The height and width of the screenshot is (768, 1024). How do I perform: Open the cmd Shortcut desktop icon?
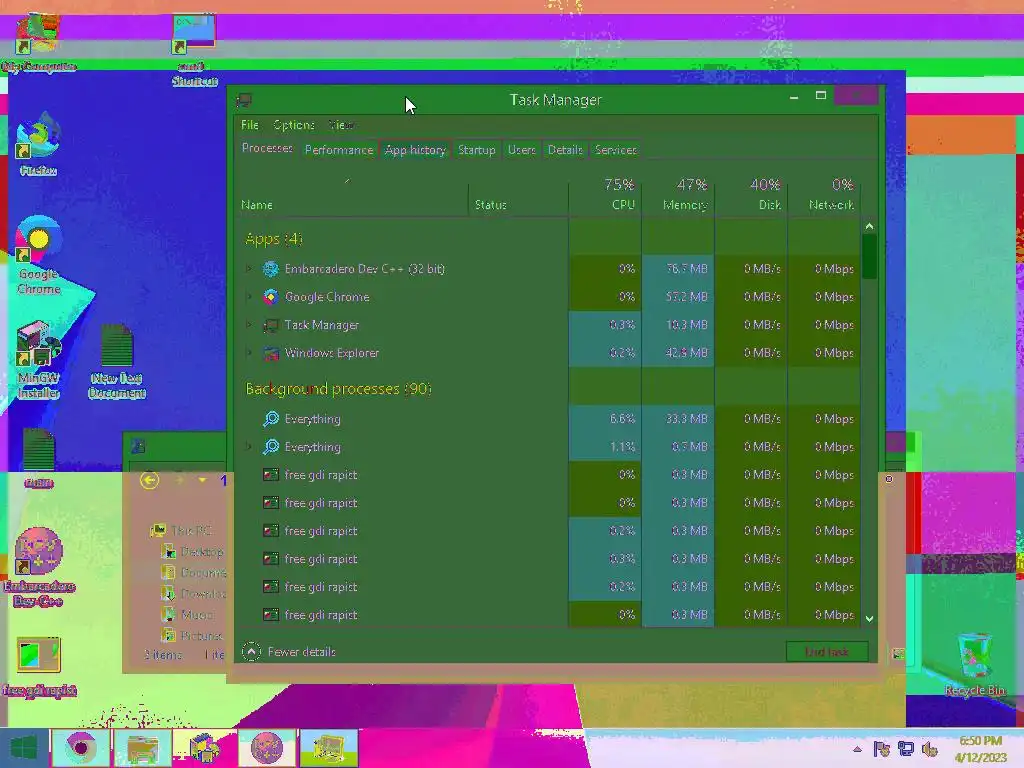point(194,49)
